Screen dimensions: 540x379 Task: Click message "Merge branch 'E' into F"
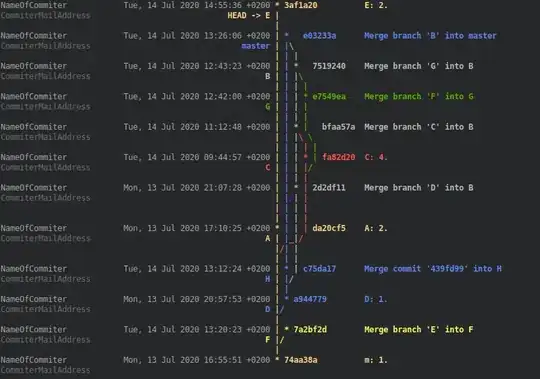pyautogui.click(x=418, y=329)
